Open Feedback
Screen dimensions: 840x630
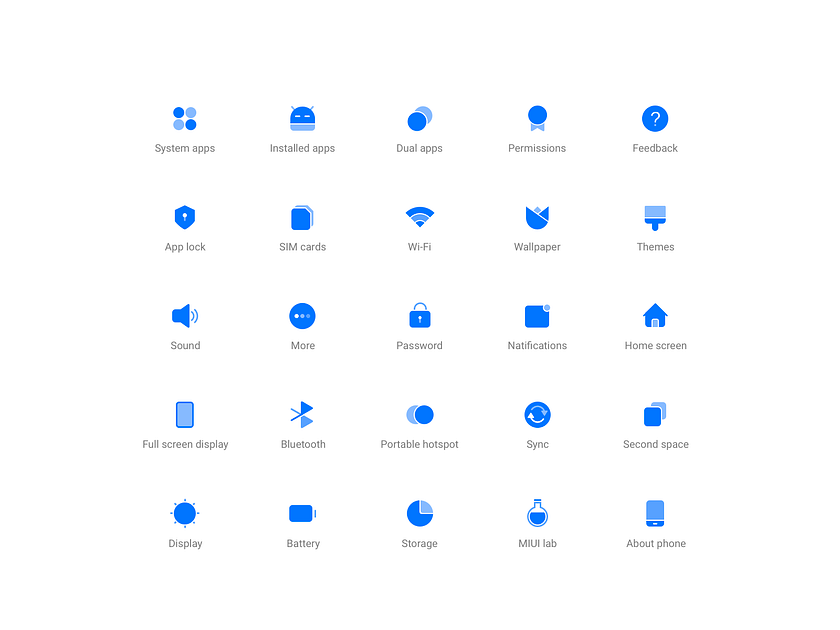655,118
